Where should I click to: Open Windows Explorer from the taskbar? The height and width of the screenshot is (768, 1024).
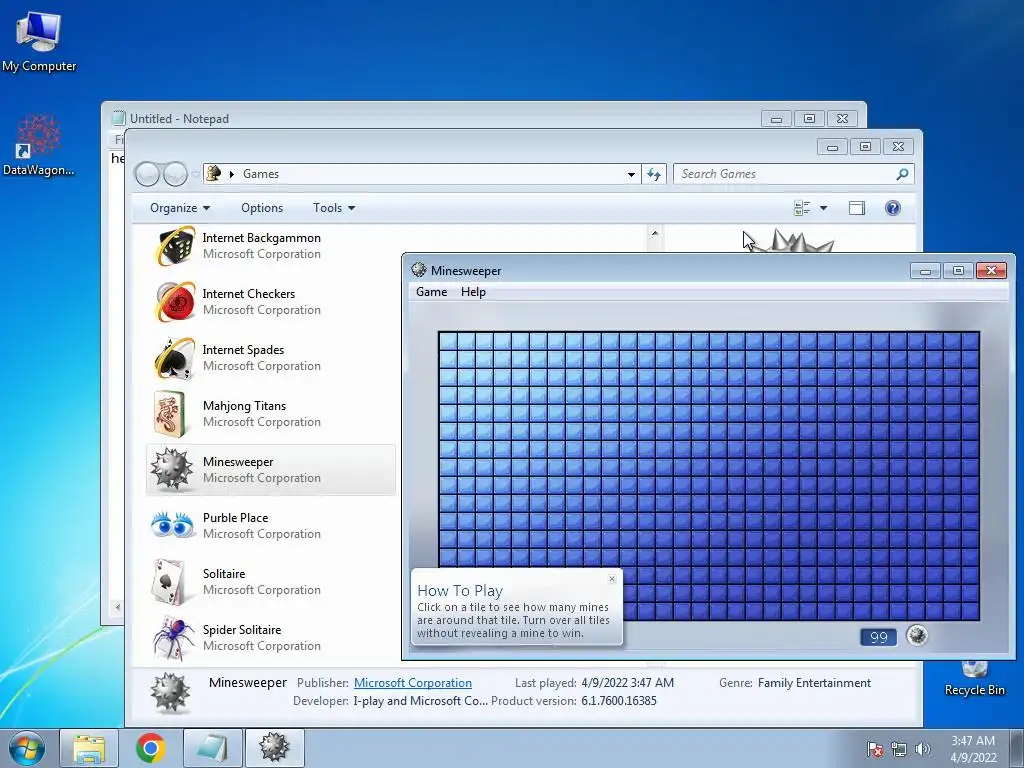[x=89, y=748]
